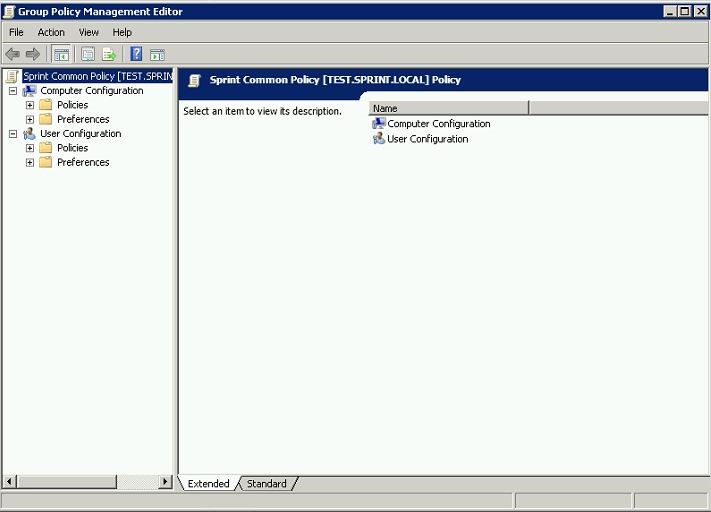Open the Help menu
Image resolution: width=711 pixels, height=512 pixels.
tap(122, 32)
